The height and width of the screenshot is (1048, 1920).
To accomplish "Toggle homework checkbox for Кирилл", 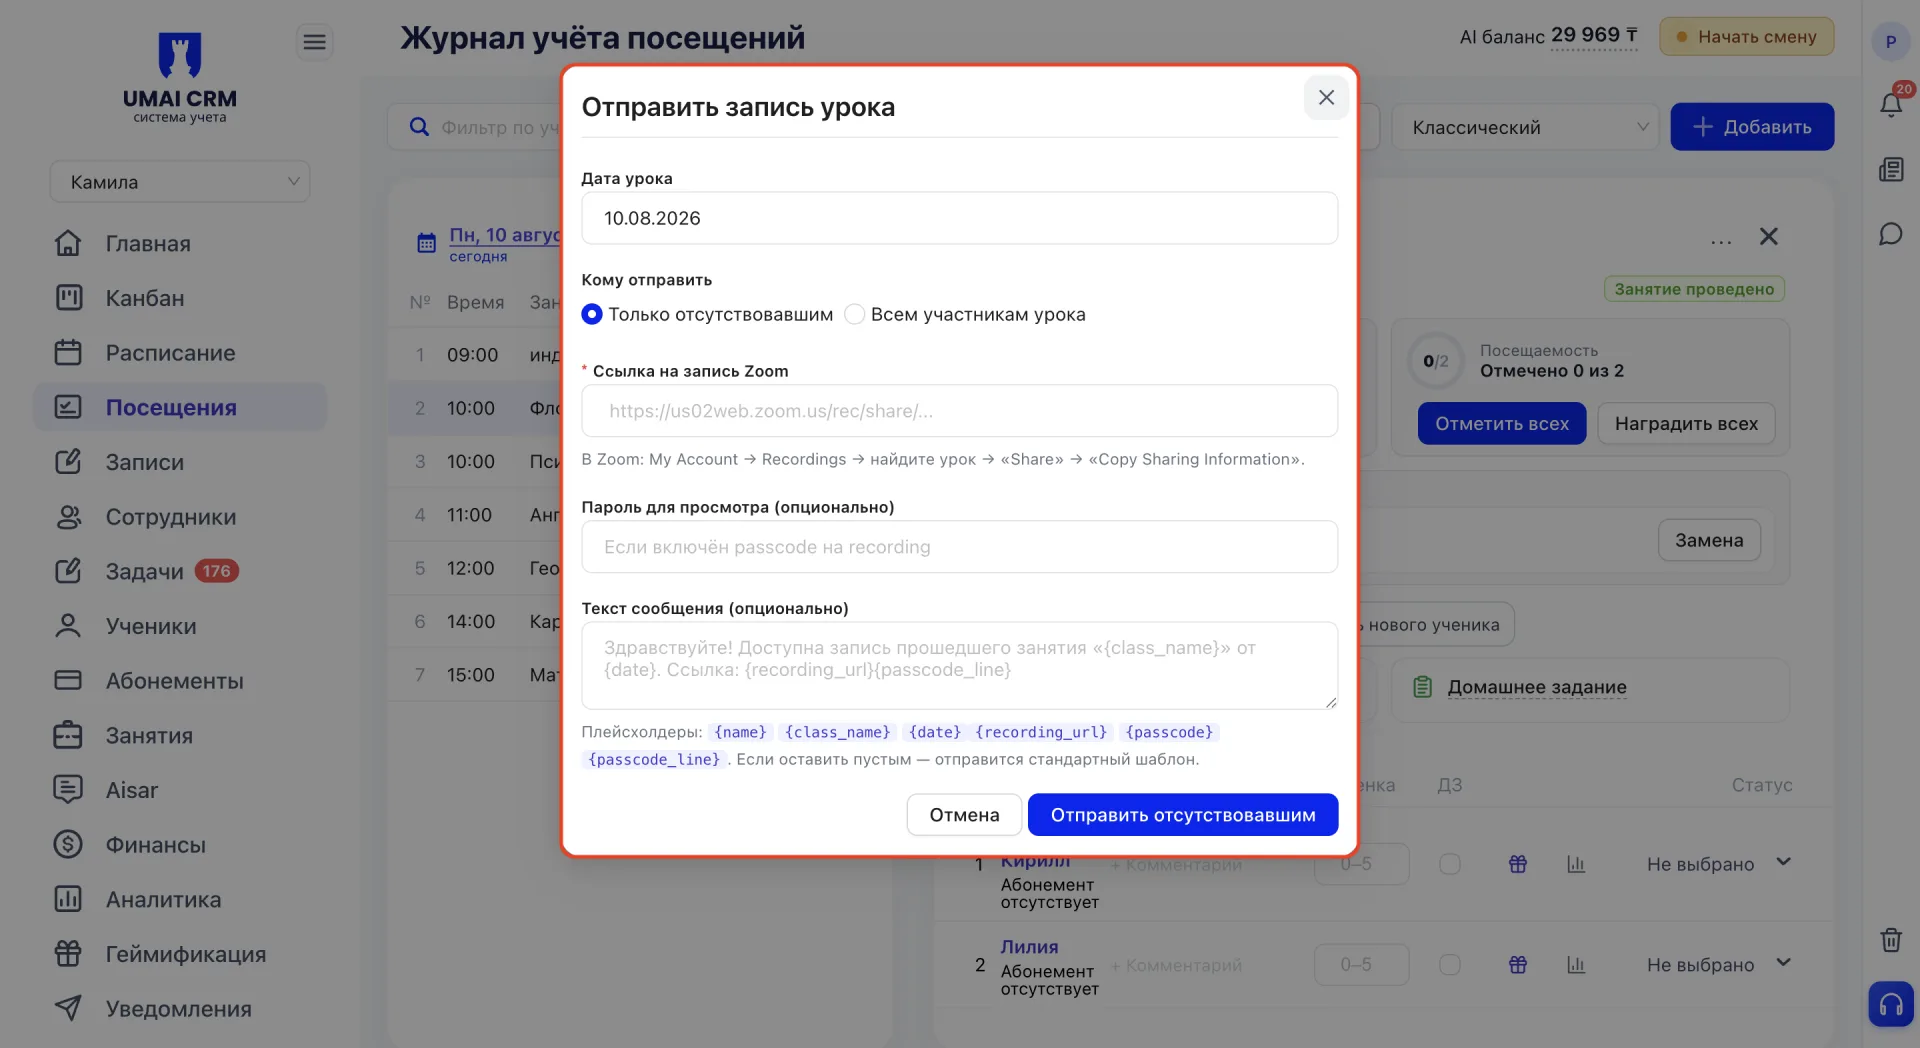I will click(x=1449, y=864).
